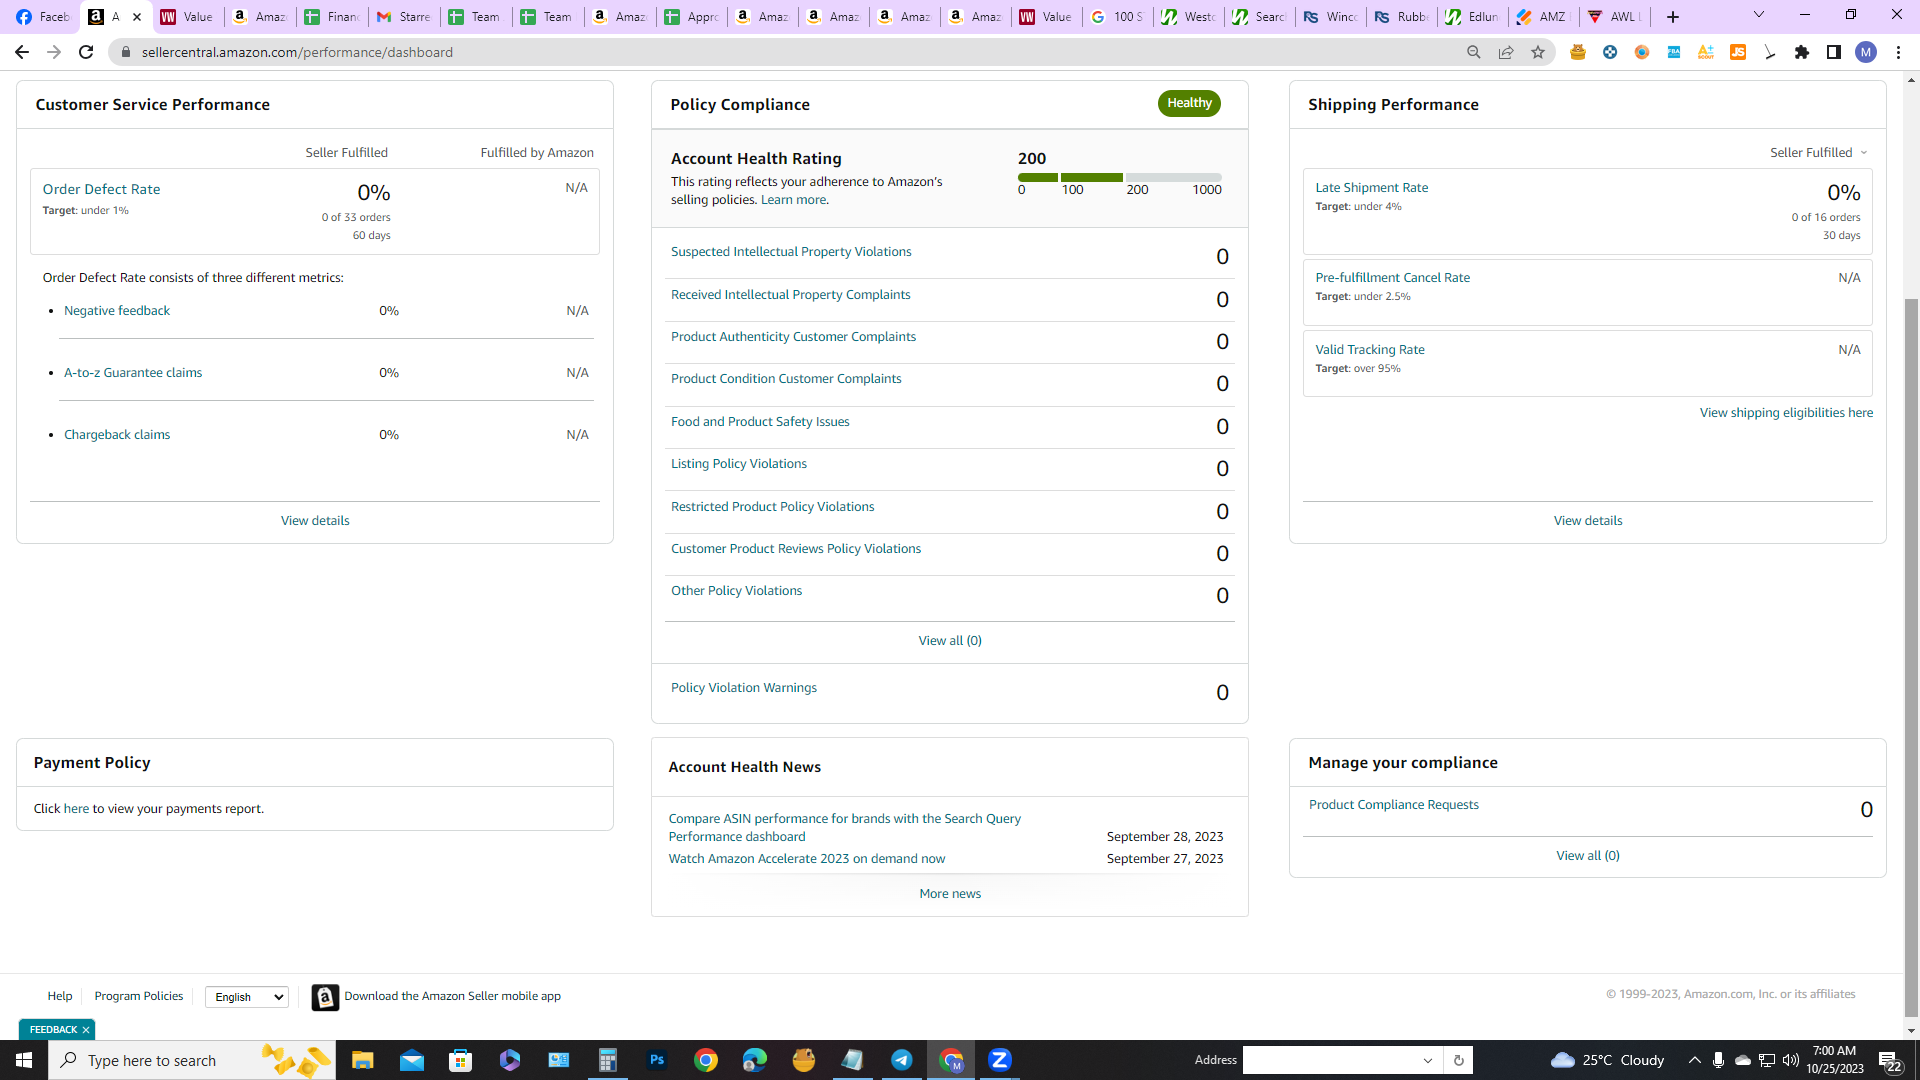Launch Photoshop from the taskbar
The width and height of the screenshot is (1920, 1080).
coord(657,1060)
